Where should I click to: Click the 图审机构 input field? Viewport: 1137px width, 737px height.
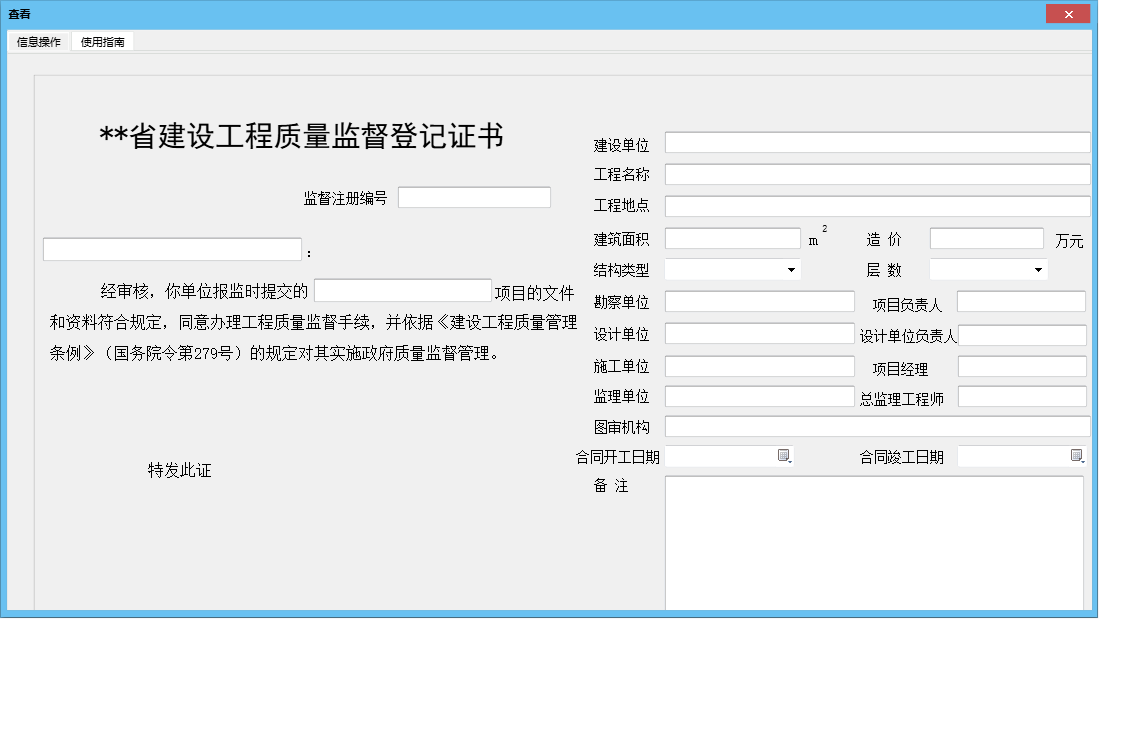pyautogui.click(x=877, y=425)
